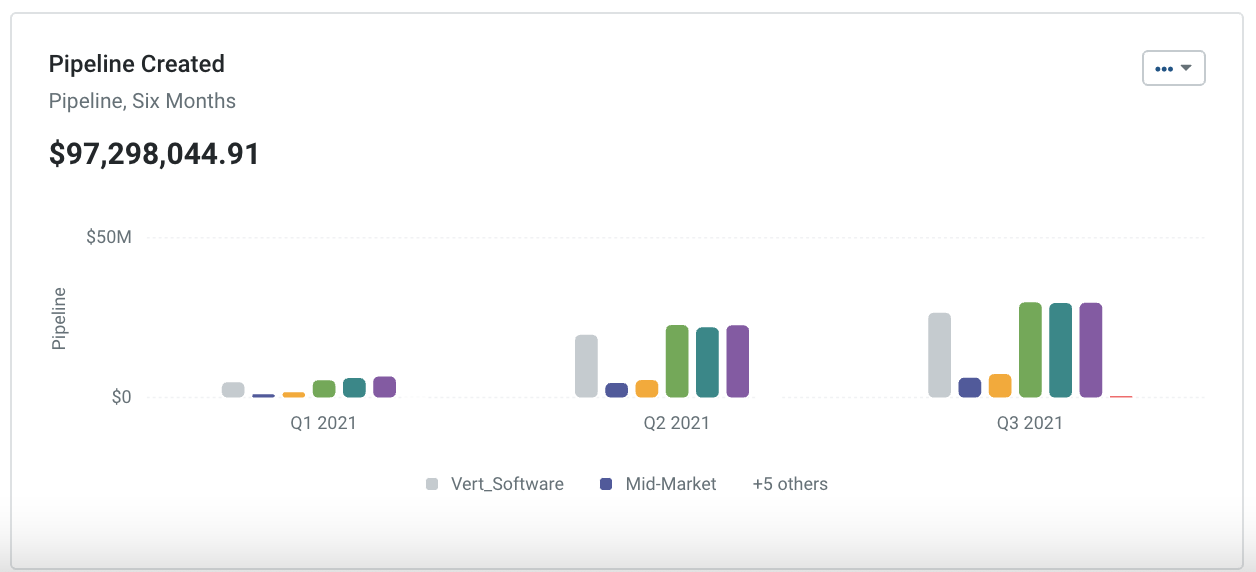The height and width of the screenshot is (572, 1256).
Task: Expand the +5 others legend
Action: coord(790,484)
